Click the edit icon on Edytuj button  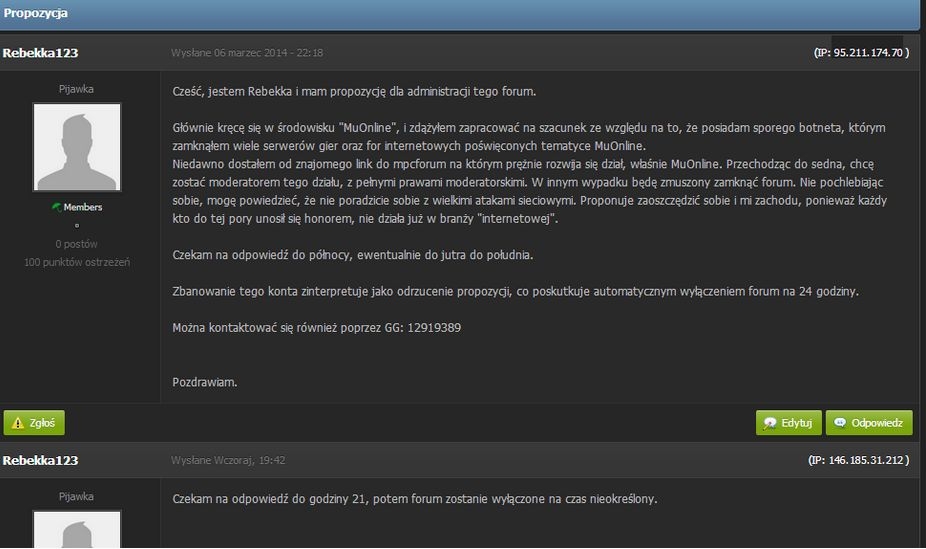coord(770,423)
